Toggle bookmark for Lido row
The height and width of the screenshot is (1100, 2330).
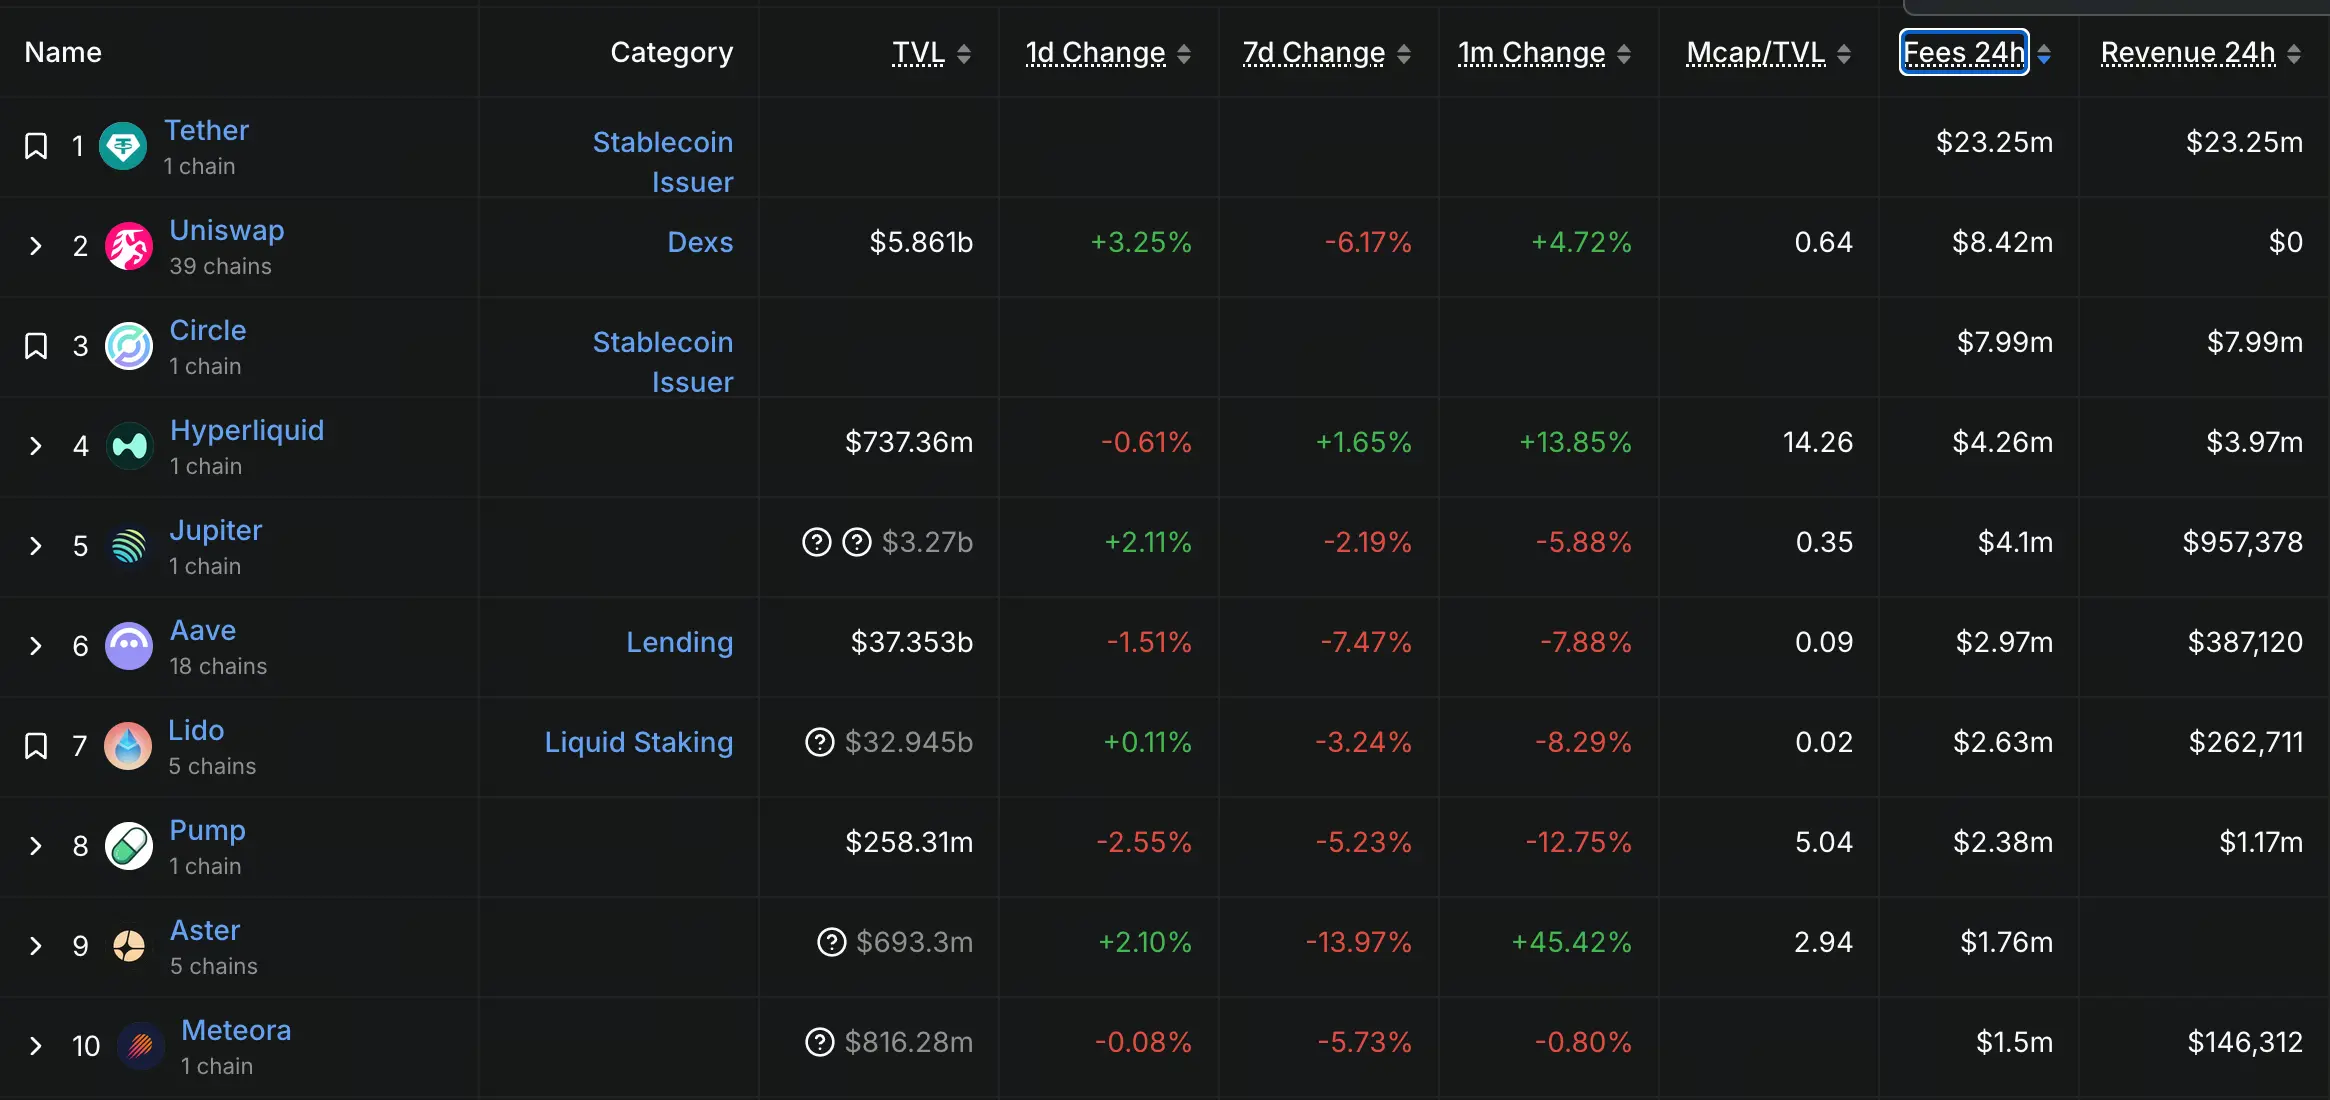tap(36, 746)
